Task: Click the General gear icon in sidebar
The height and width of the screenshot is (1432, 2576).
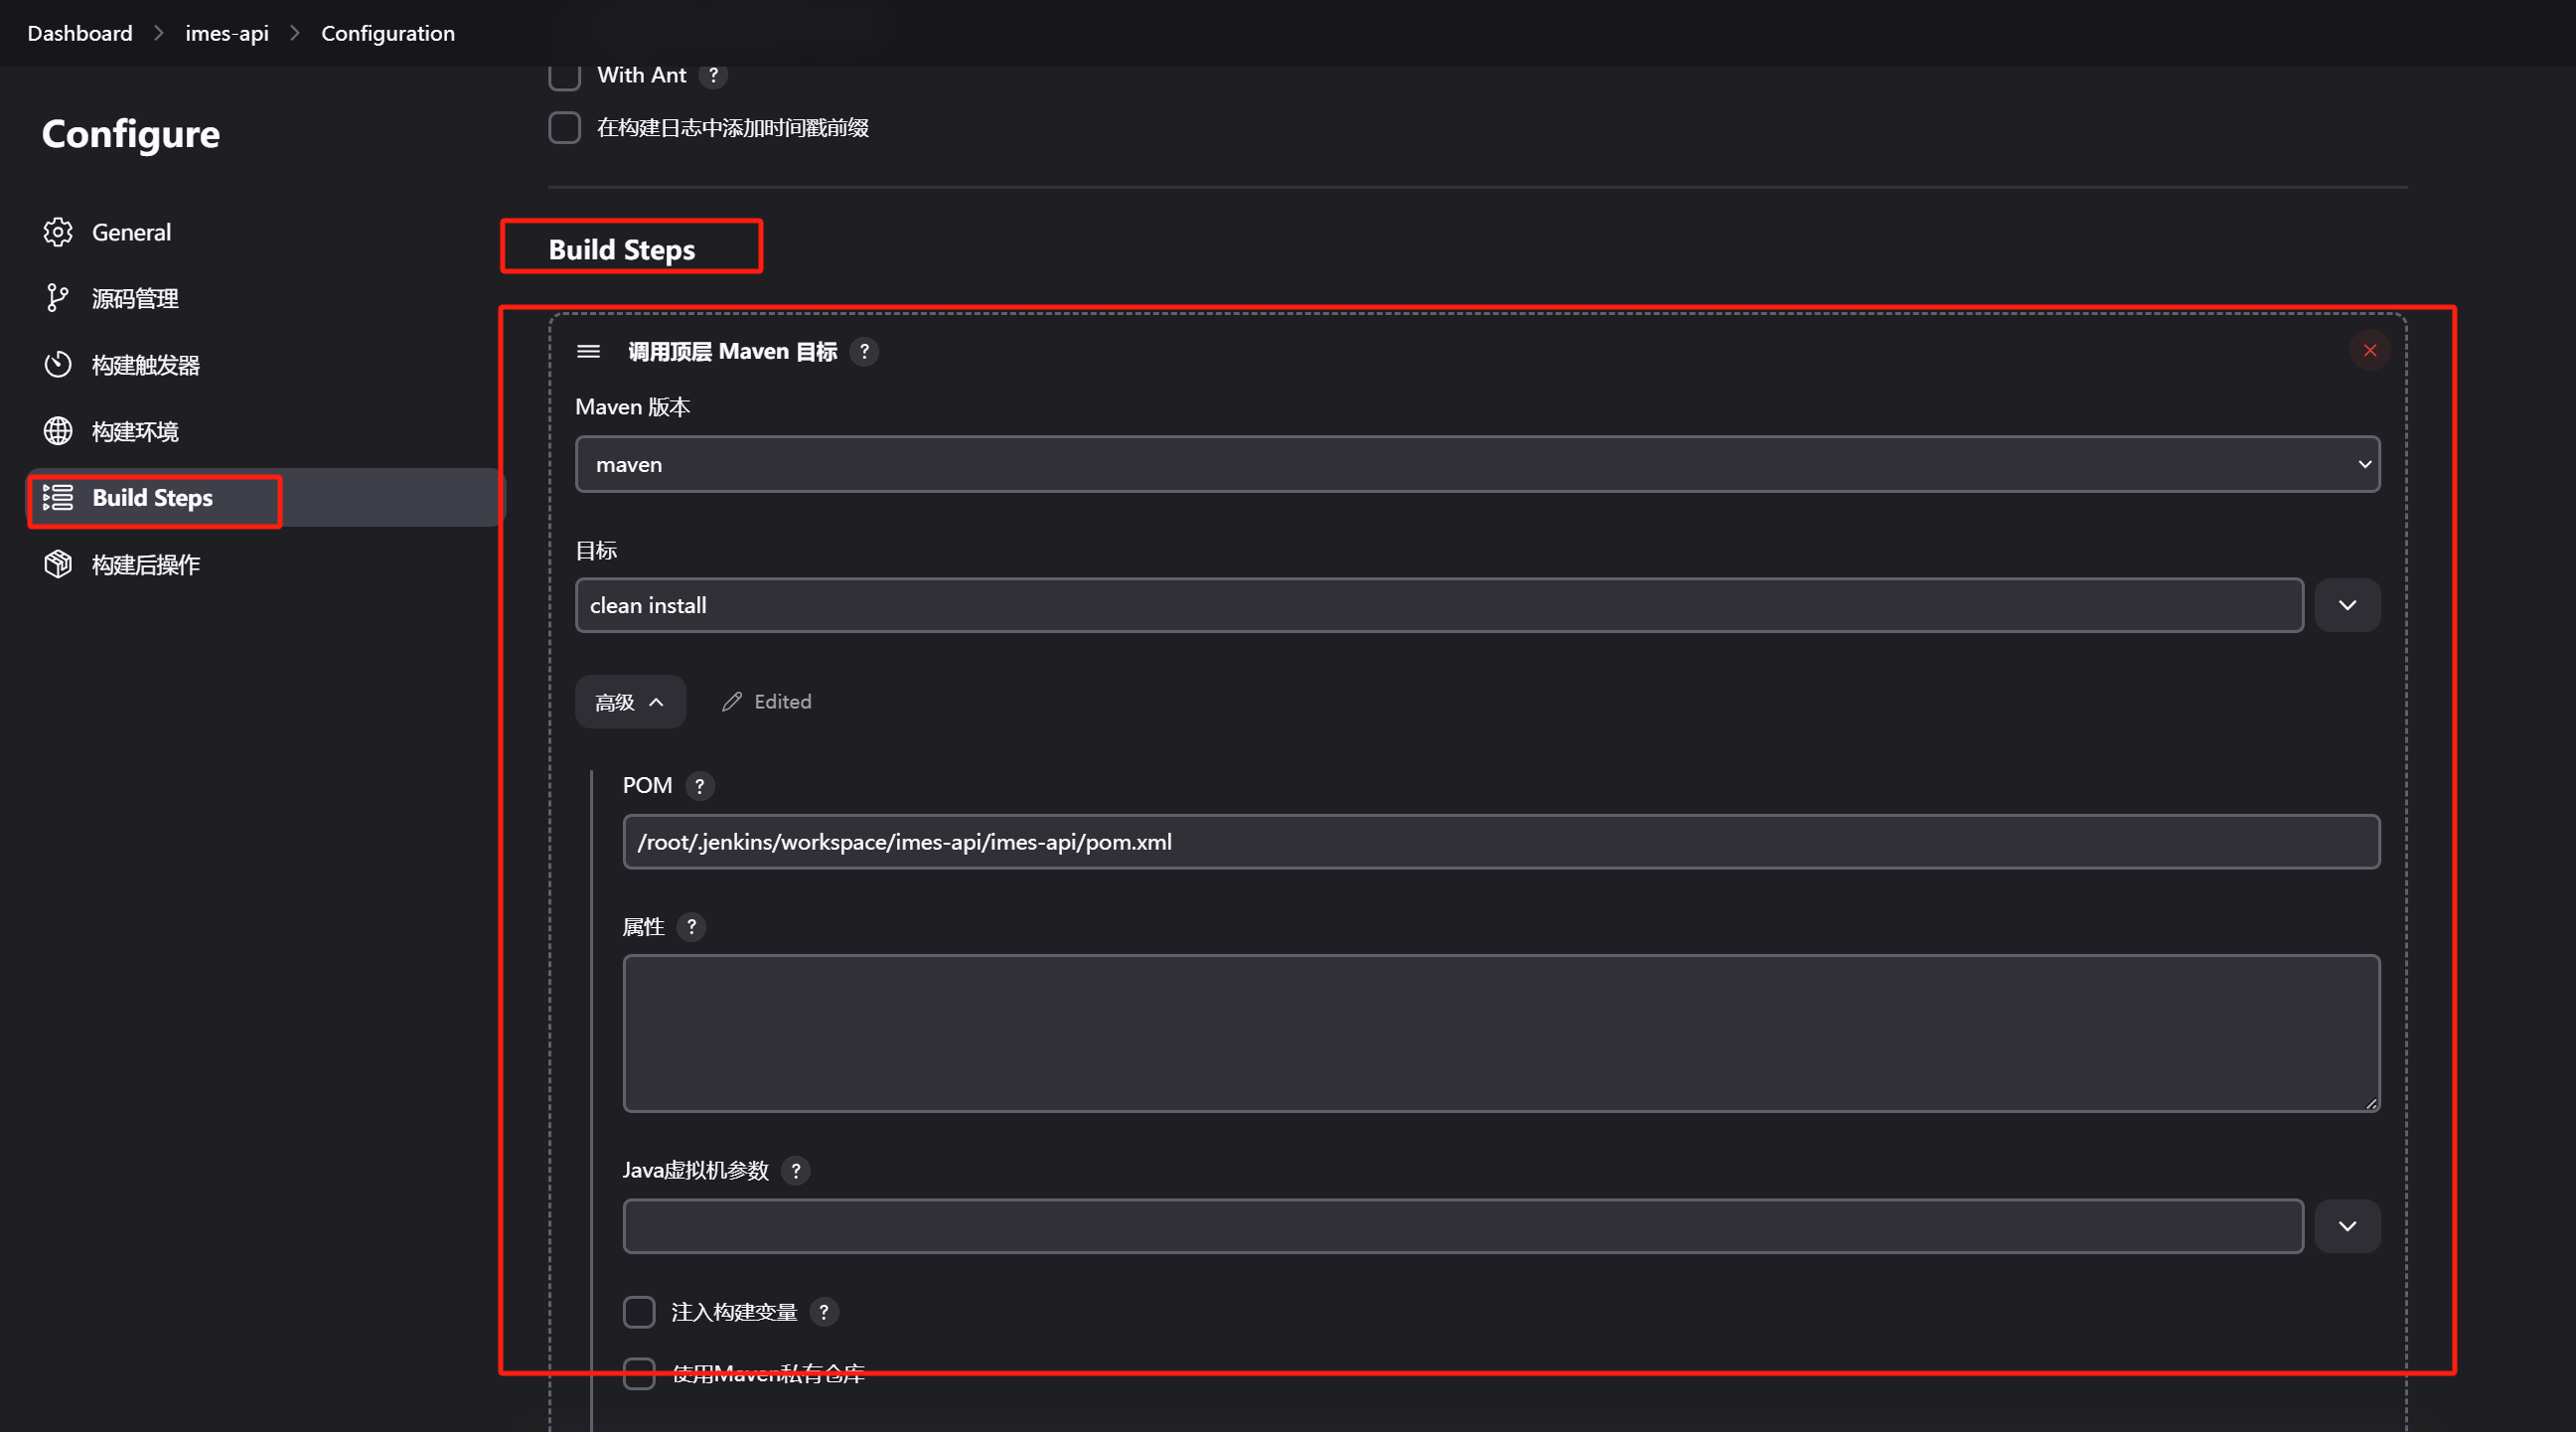Action: click(58, 232)
